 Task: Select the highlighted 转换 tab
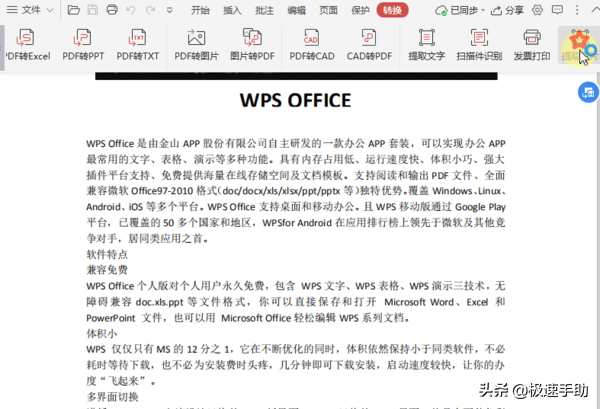[392, 10]
